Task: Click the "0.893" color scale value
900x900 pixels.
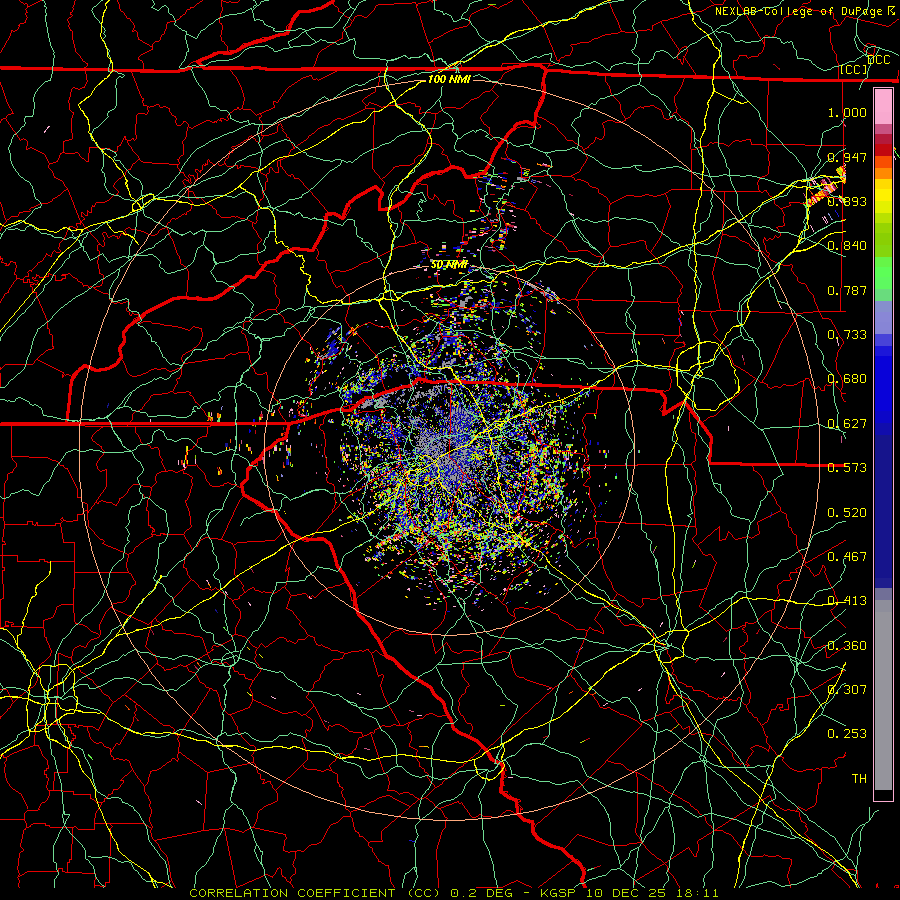Action: (x=847, y=201)
